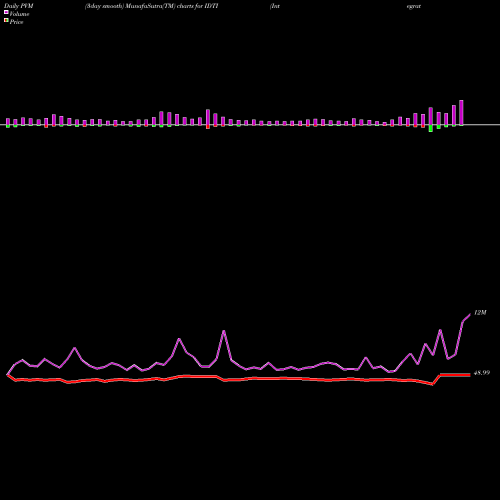Click the Price legend color swatch

click(6, 20)
